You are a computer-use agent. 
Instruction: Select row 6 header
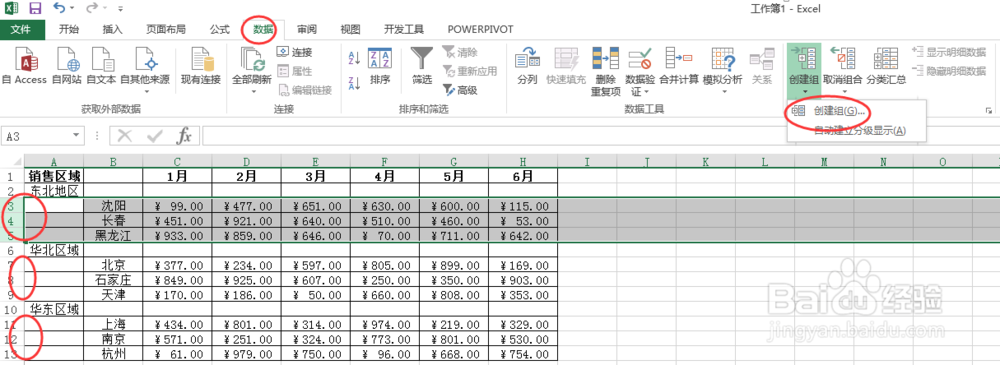coord(11,250)
